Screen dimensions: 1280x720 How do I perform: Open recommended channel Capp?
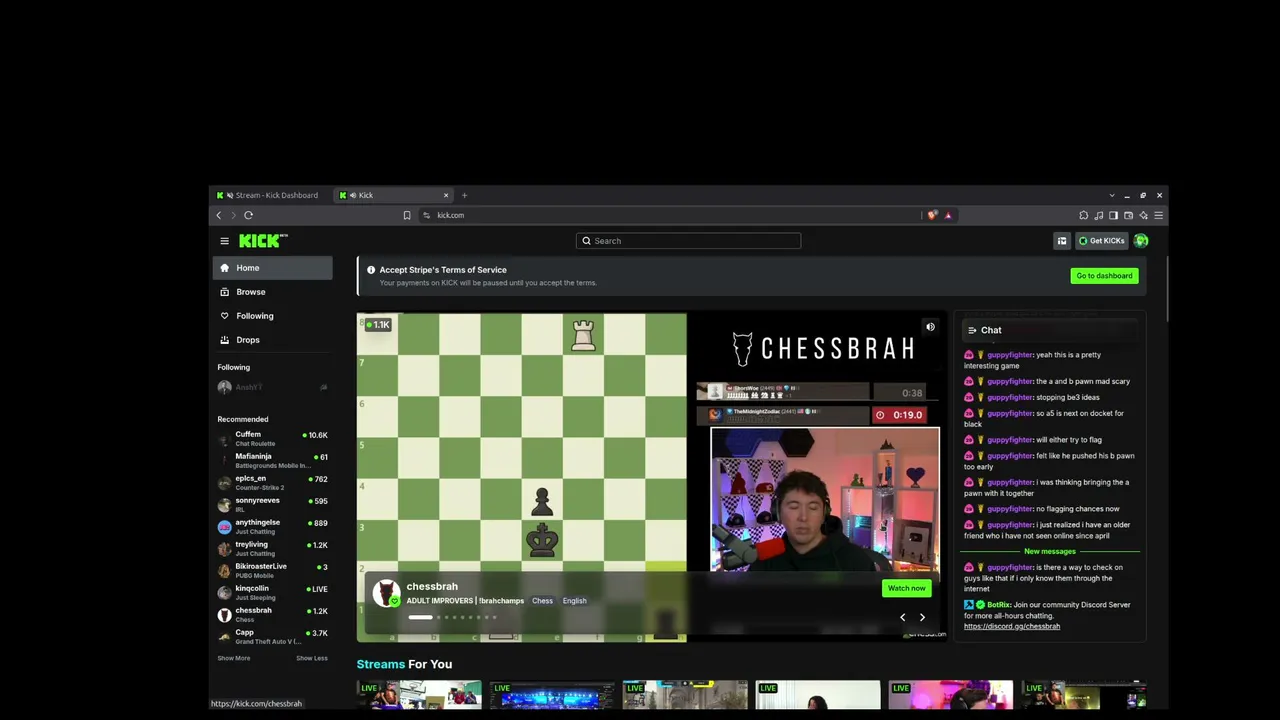[272, 636]
